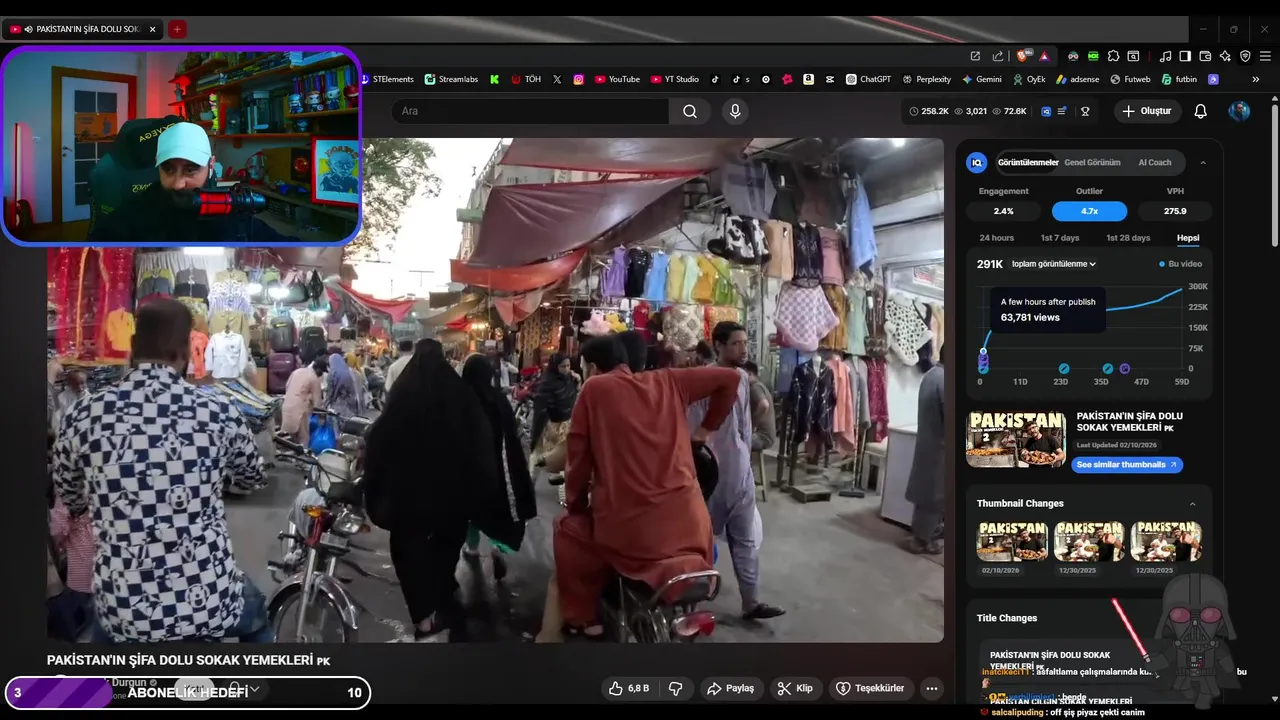Click See similar thumbnails button
1280x720 pixels.
1127,465
